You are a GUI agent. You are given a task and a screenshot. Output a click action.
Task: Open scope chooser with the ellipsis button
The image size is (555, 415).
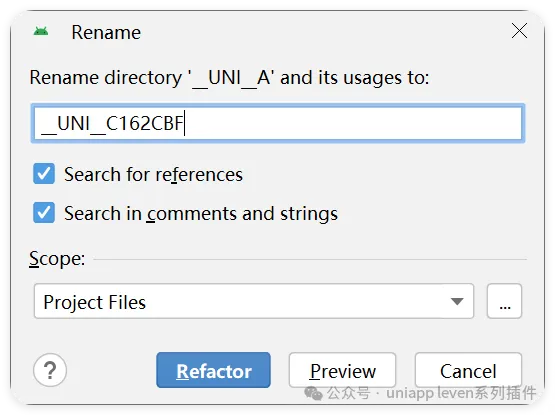[x=504, y=301]
